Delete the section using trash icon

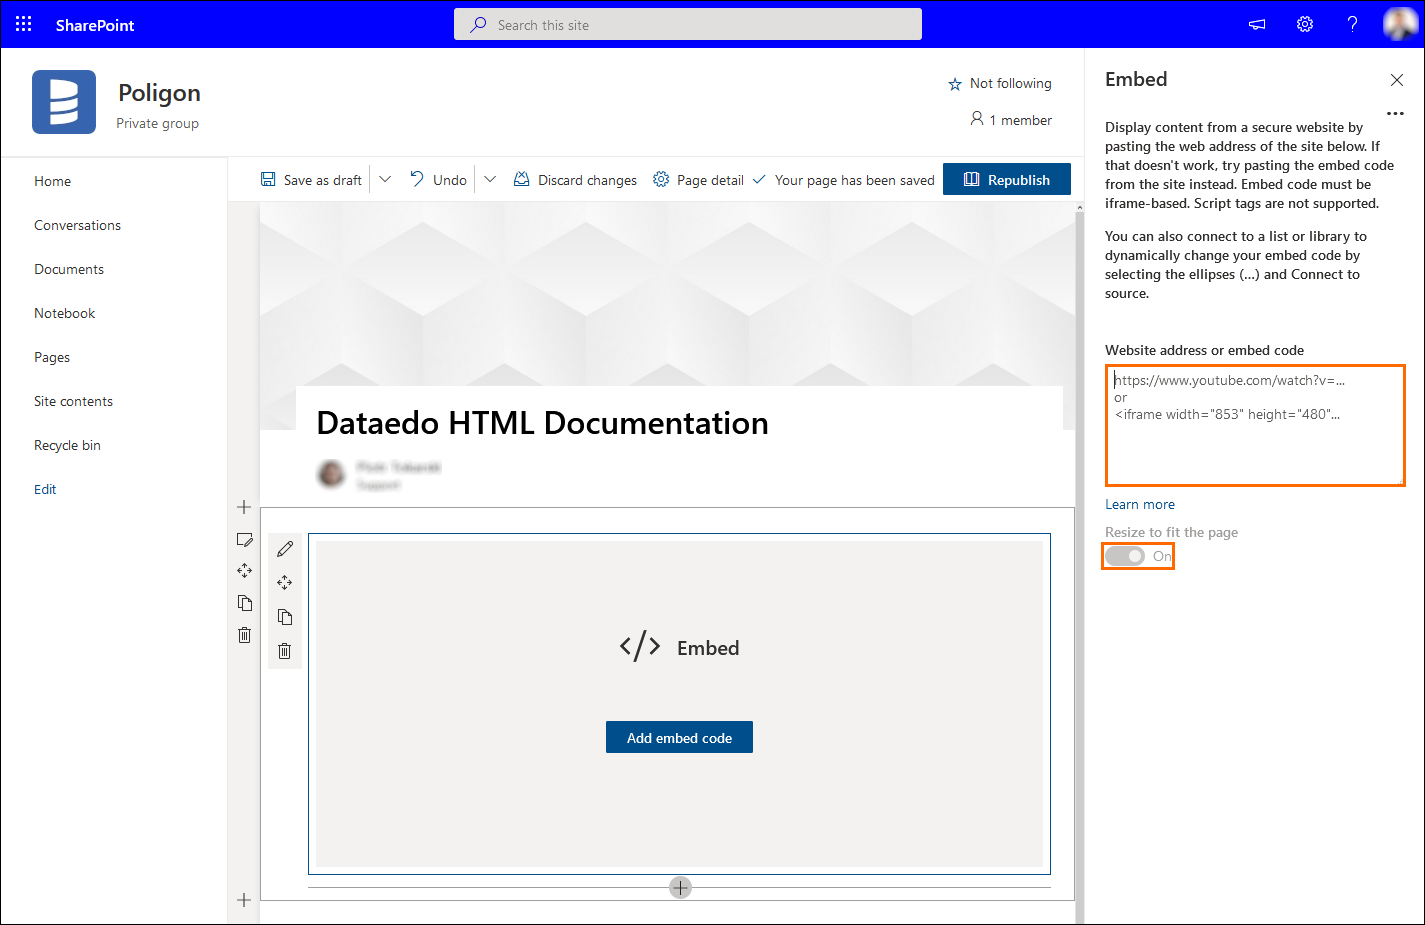(245, 635)
